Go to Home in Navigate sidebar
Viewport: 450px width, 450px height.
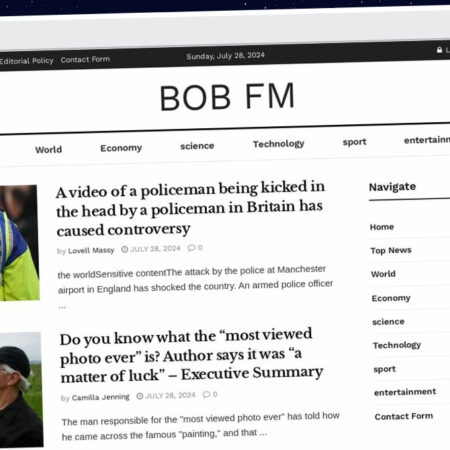(382, 227)
